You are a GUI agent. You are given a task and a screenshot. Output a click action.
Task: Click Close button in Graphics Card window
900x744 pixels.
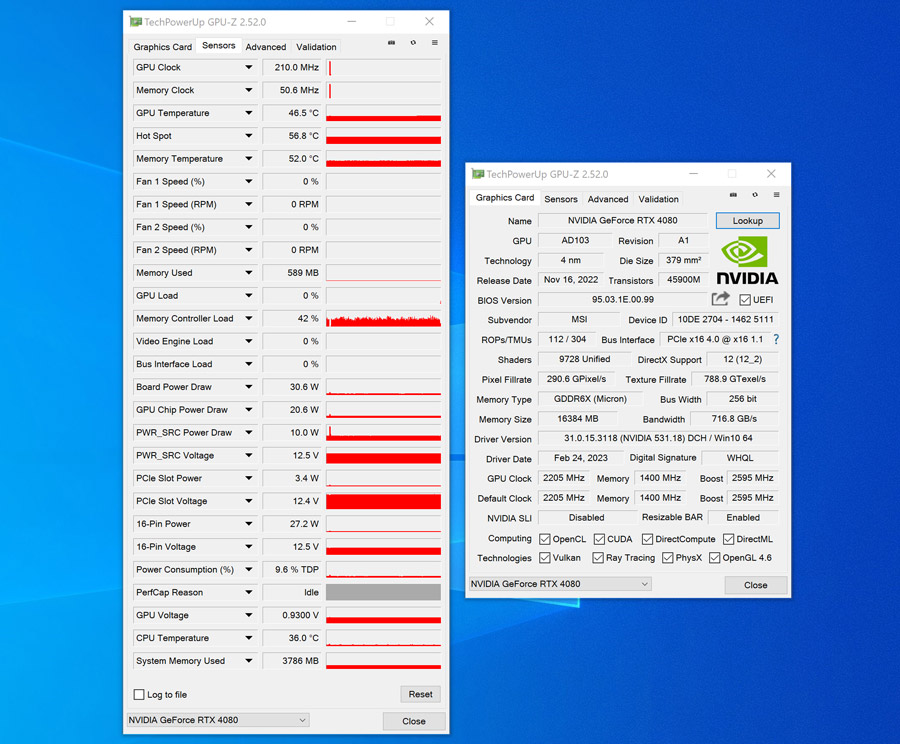coord(755,585)
